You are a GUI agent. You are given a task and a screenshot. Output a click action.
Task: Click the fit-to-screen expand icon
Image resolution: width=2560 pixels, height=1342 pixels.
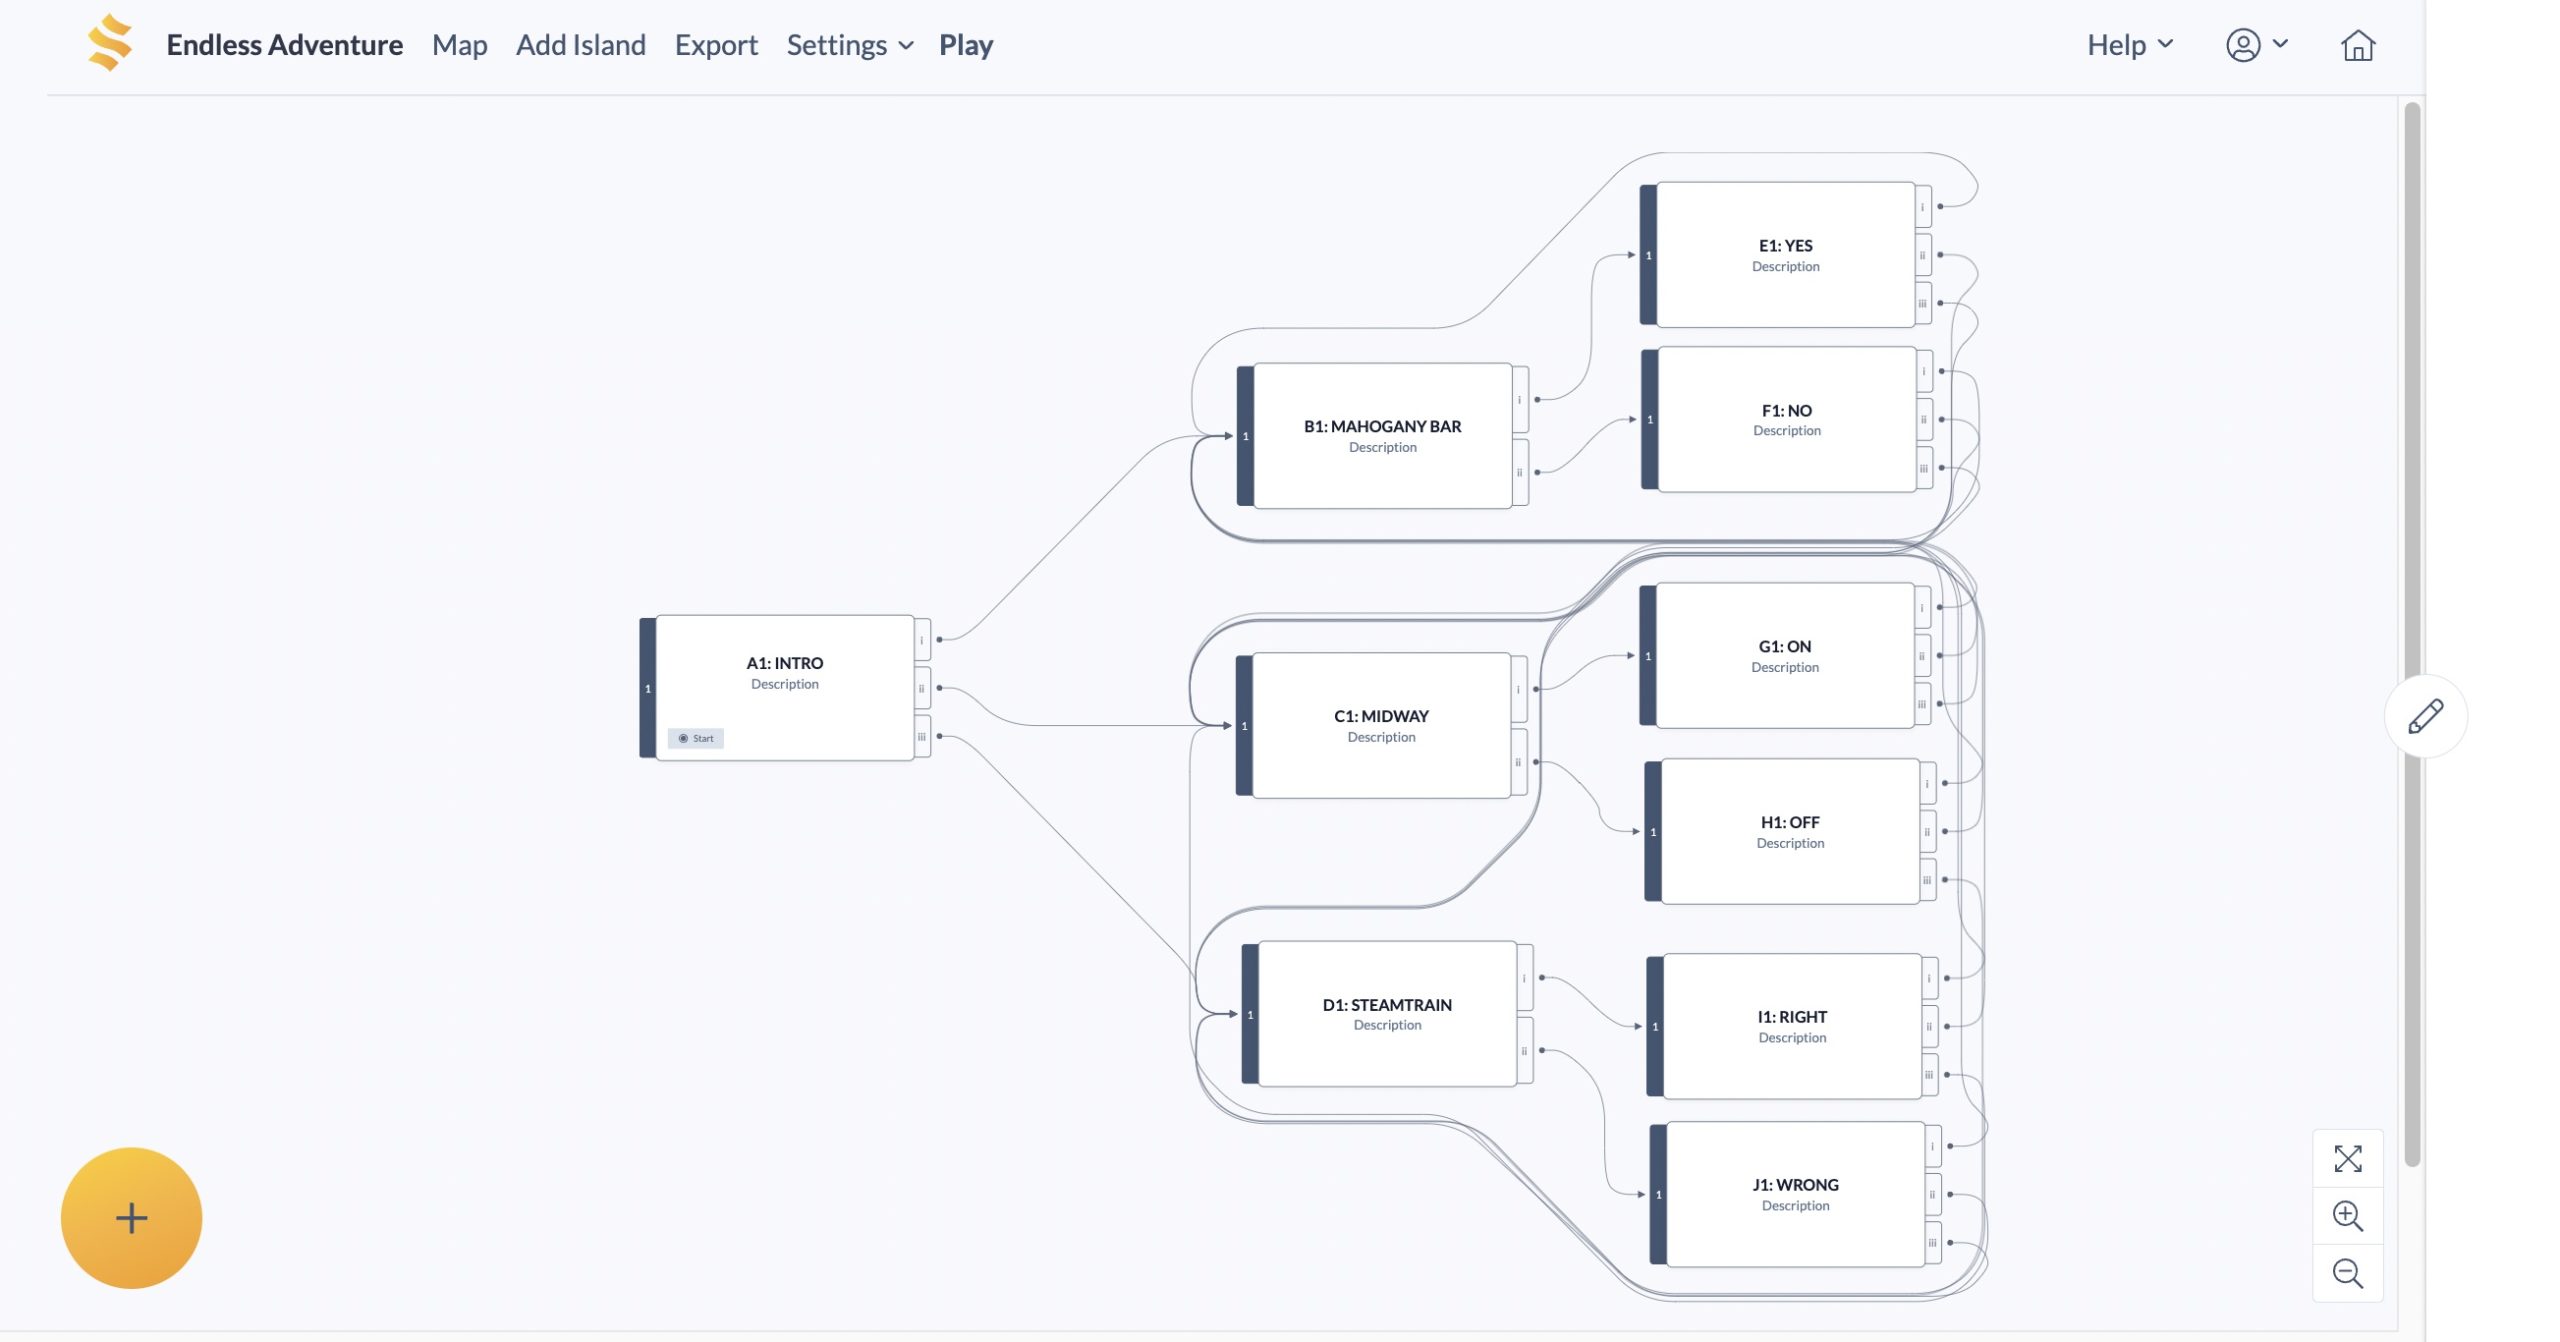tap(2347, 1158)
